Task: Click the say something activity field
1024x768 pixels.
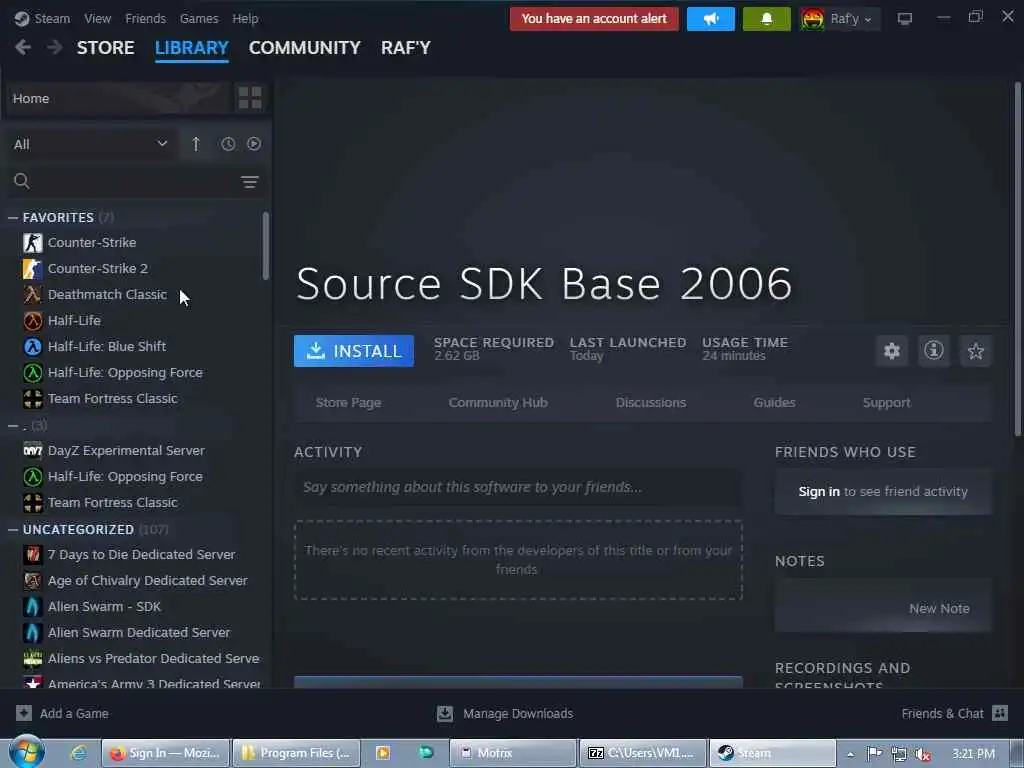Action: [518, 487]
